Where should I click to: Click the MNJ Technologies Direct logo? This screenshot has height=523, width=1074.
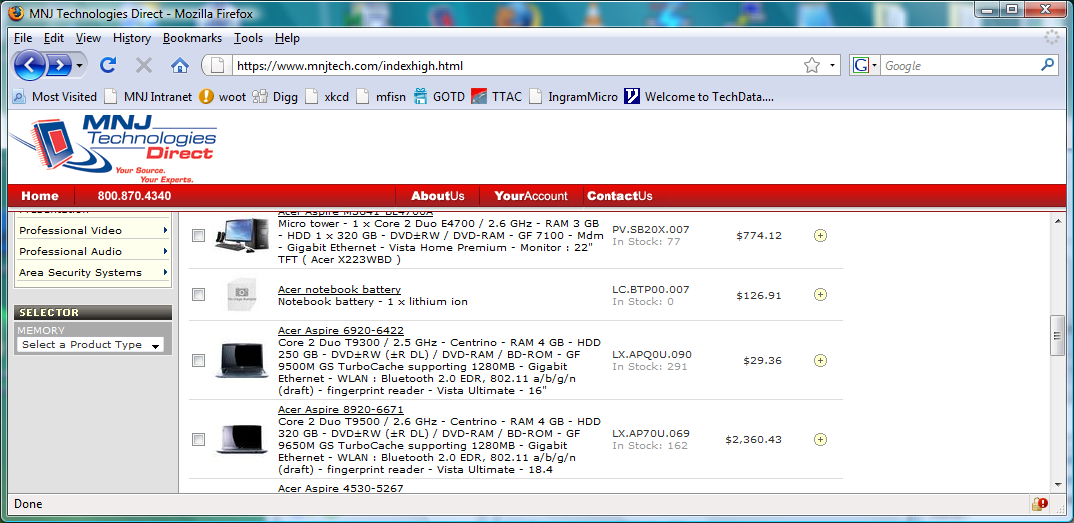(114, 149)
